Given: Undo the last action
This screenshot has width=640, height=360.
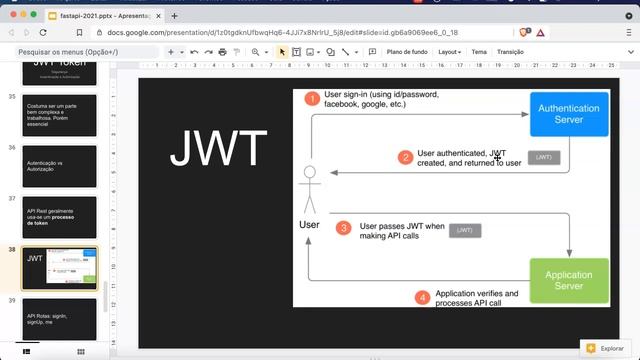Looking at the screenshot, I should 194,52.
